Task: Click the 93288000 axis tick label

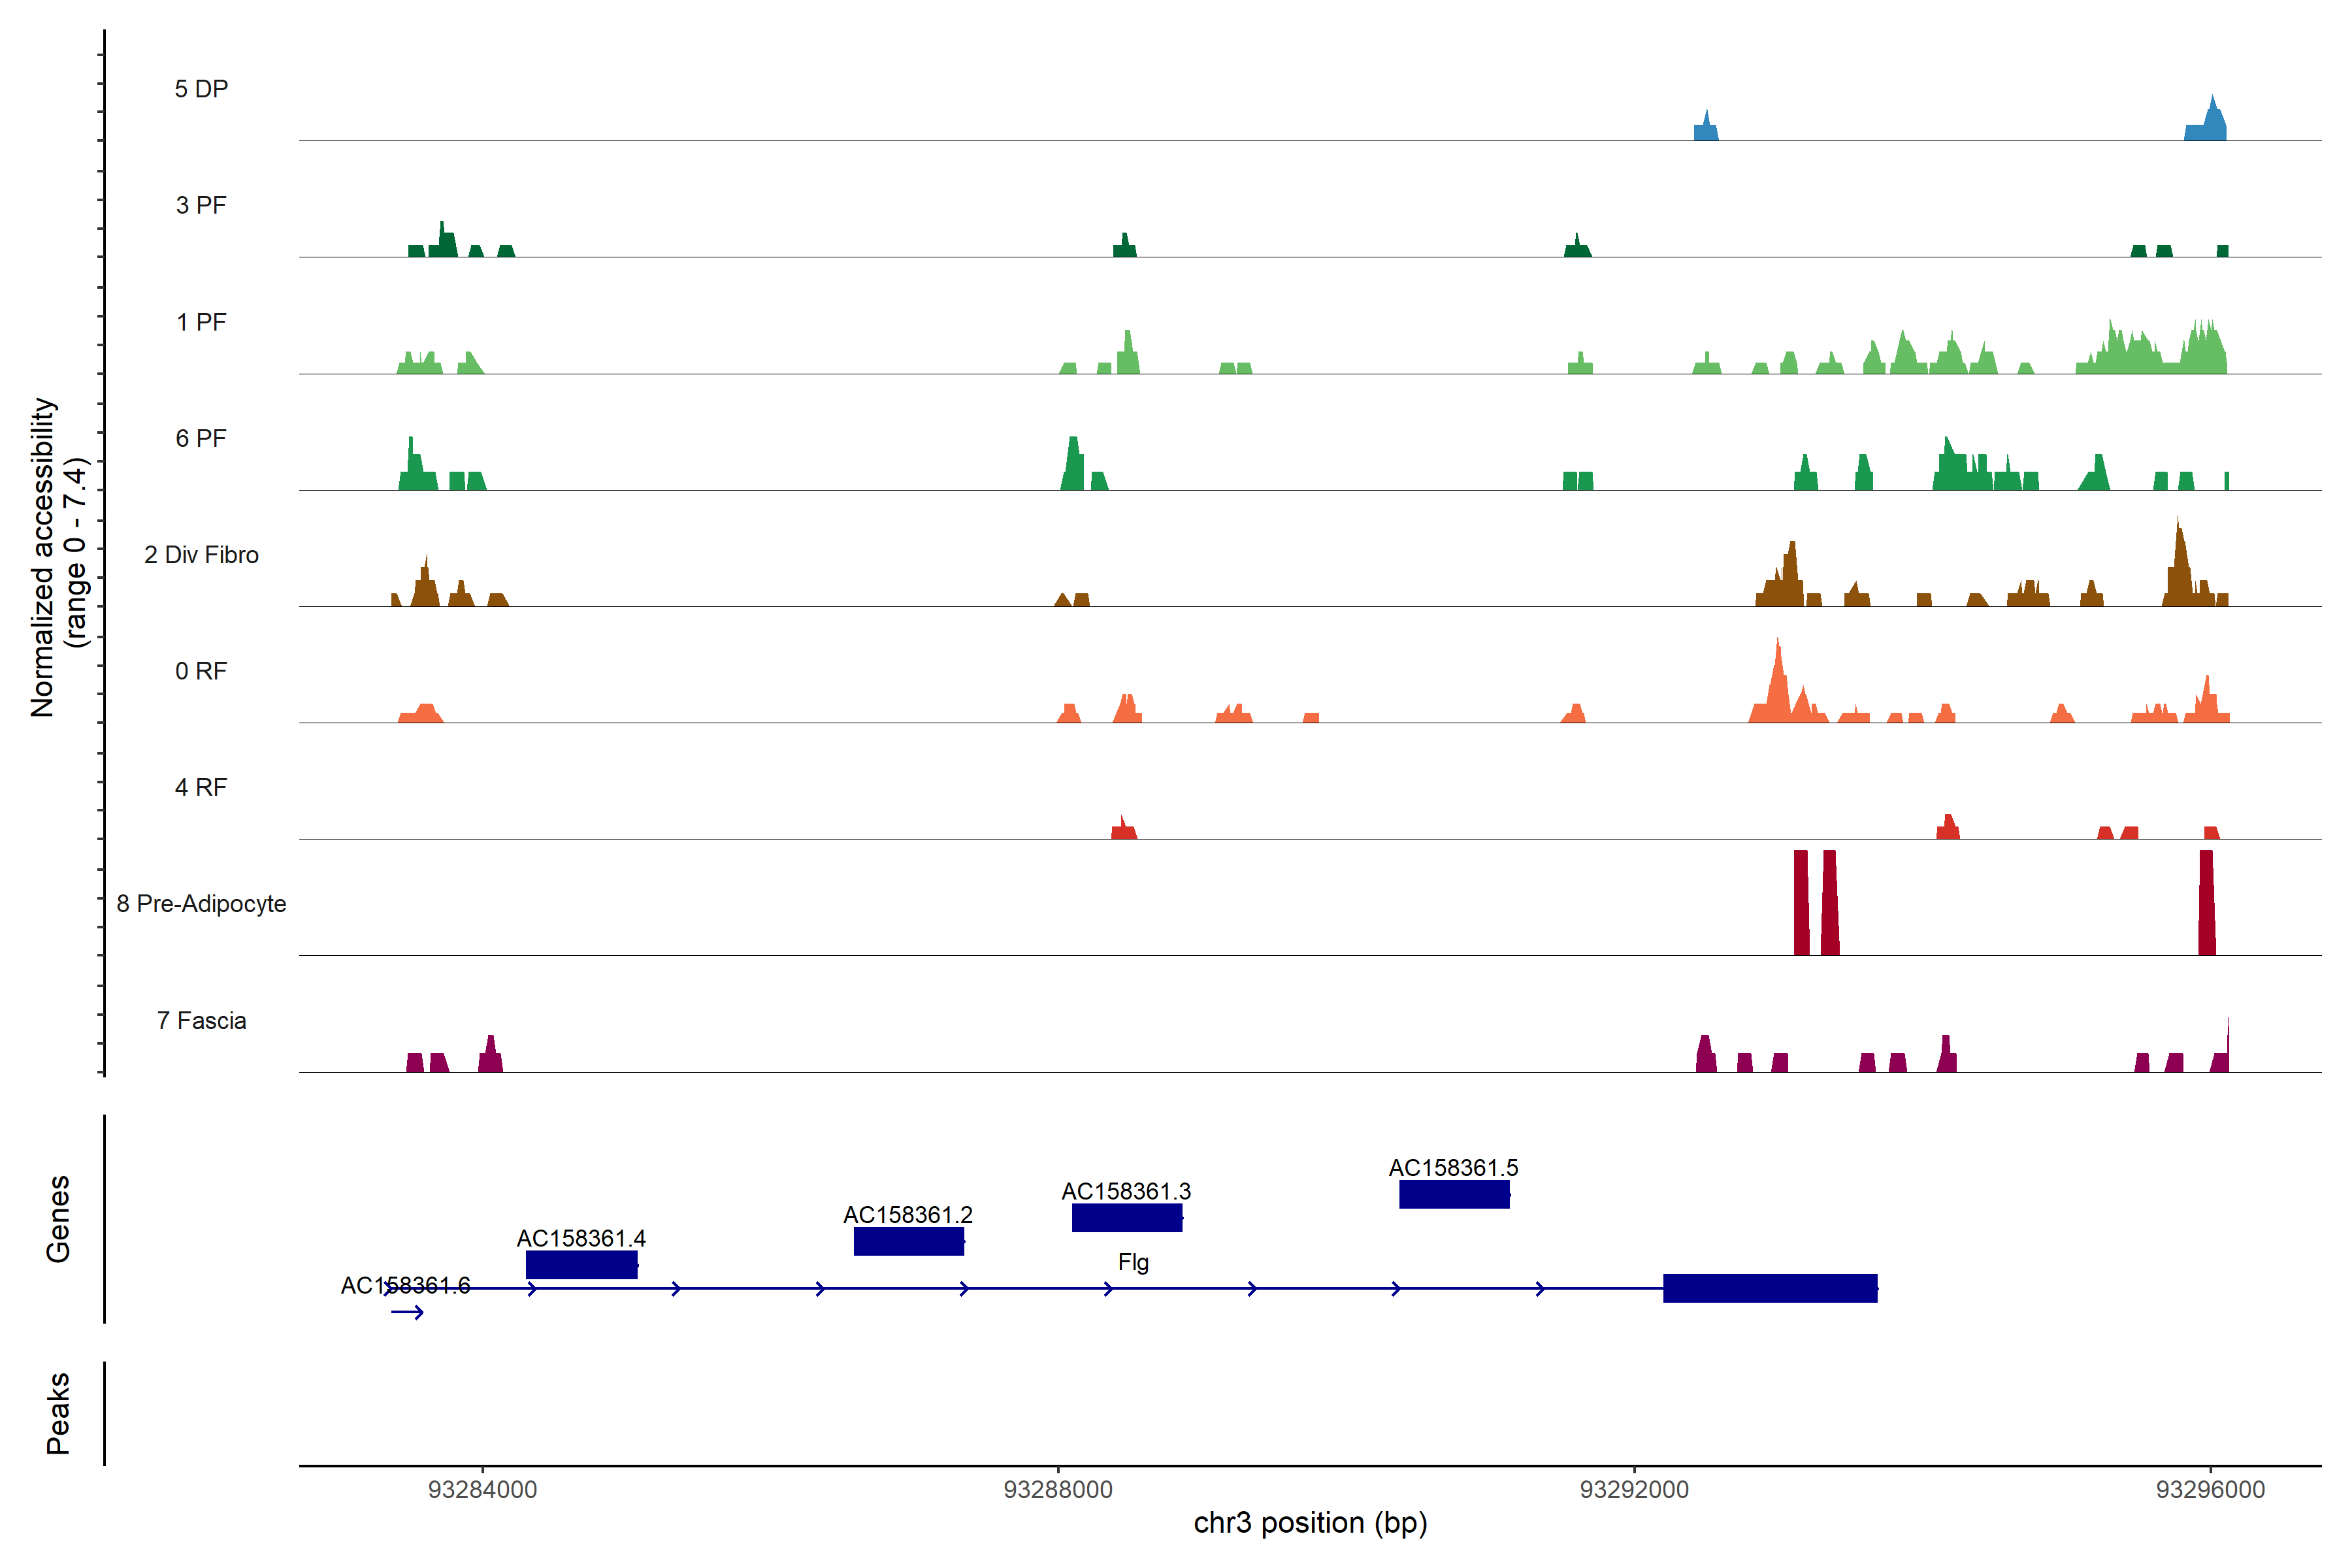Action: click(x=1058, y=1490)
